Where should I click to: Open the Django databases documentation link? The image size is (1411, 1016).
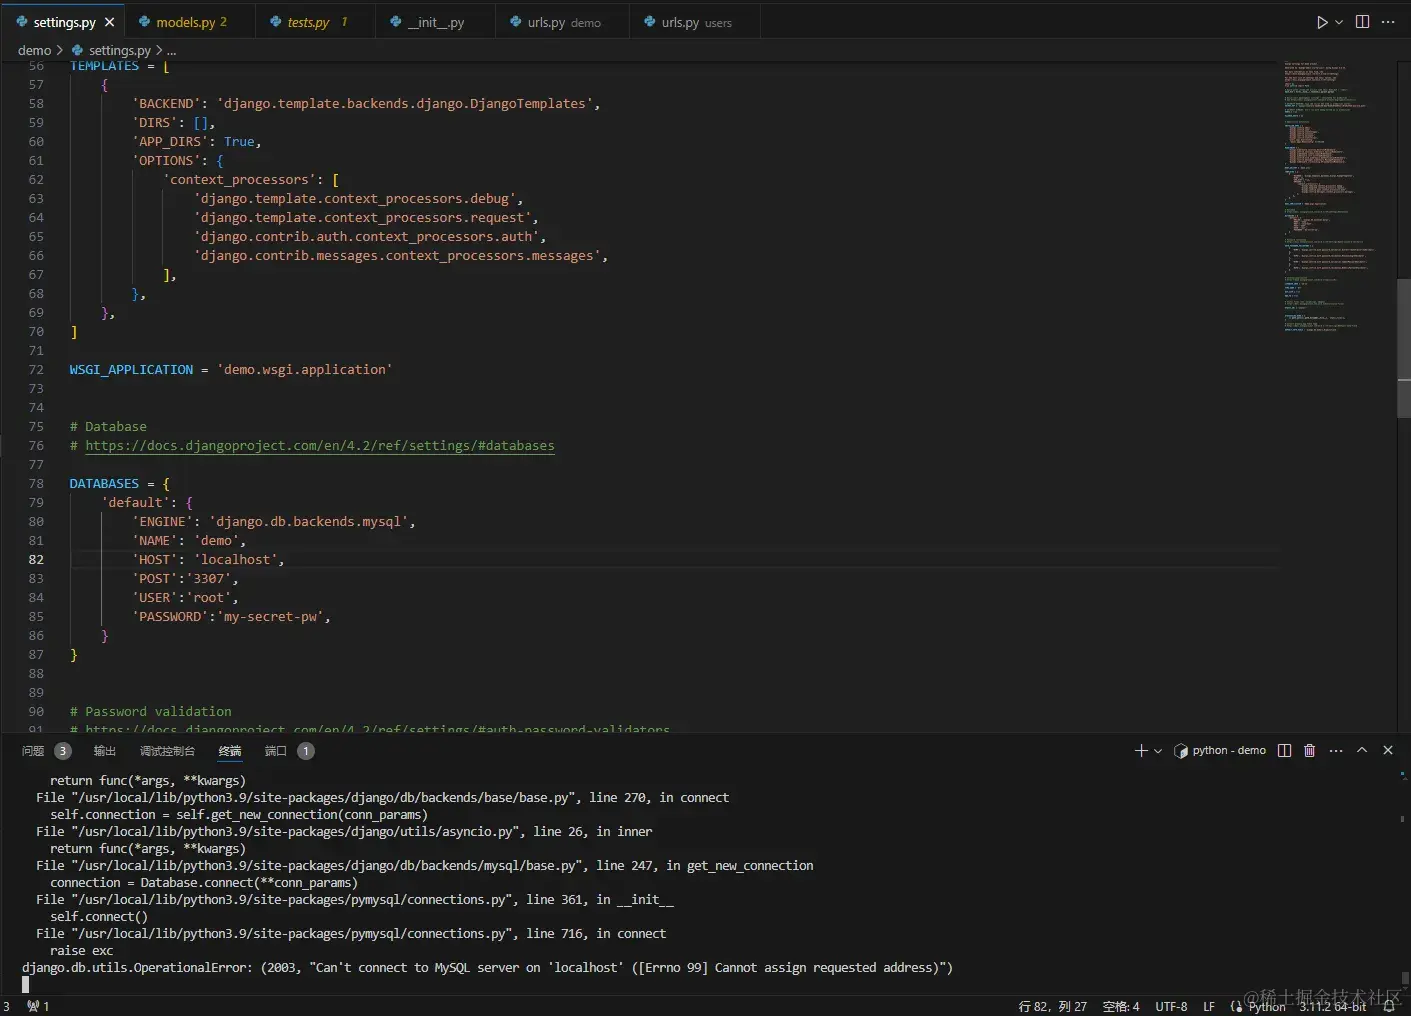(319, 446)
